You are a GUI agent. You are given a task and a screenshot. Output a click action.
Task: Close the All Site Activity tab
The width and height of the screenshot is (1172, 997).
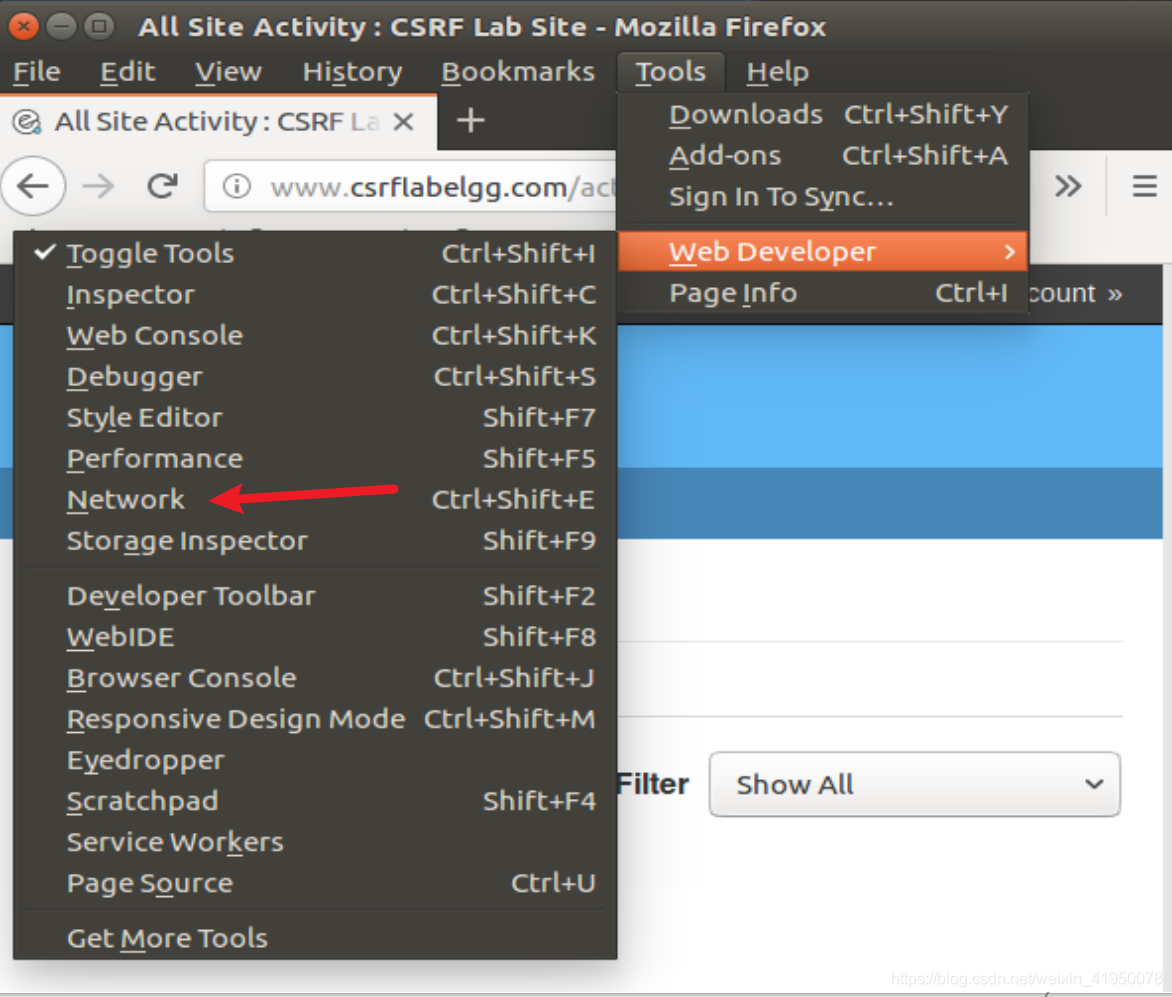click(x=404, y=121)
